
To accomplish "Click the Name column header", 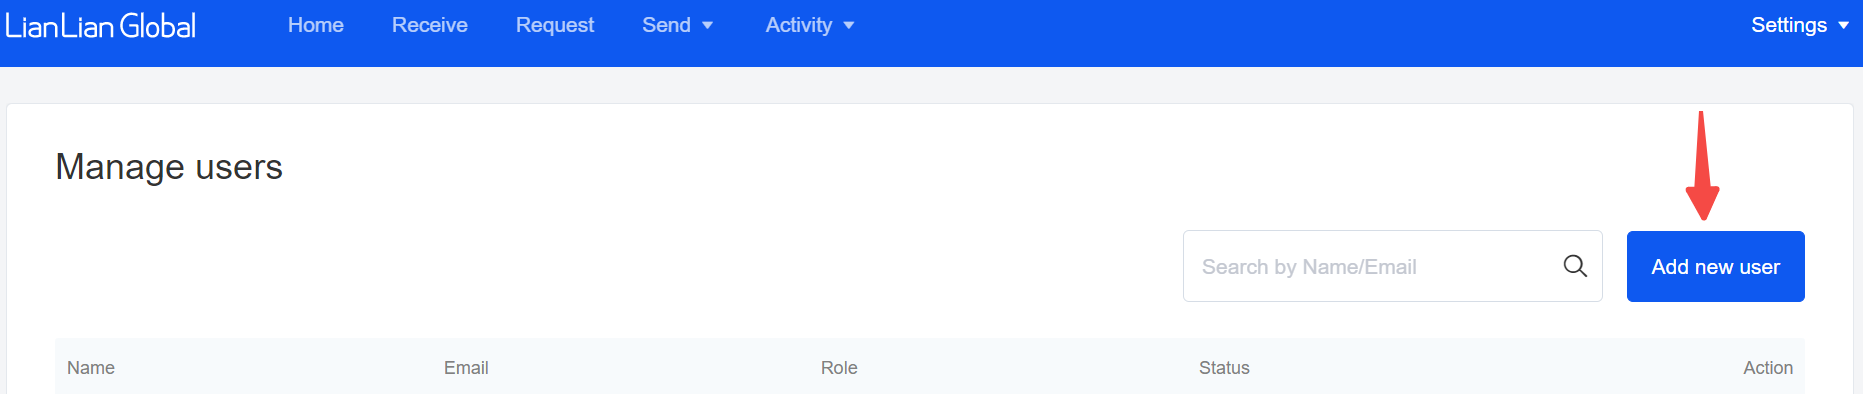I will [x=91, y=368].
